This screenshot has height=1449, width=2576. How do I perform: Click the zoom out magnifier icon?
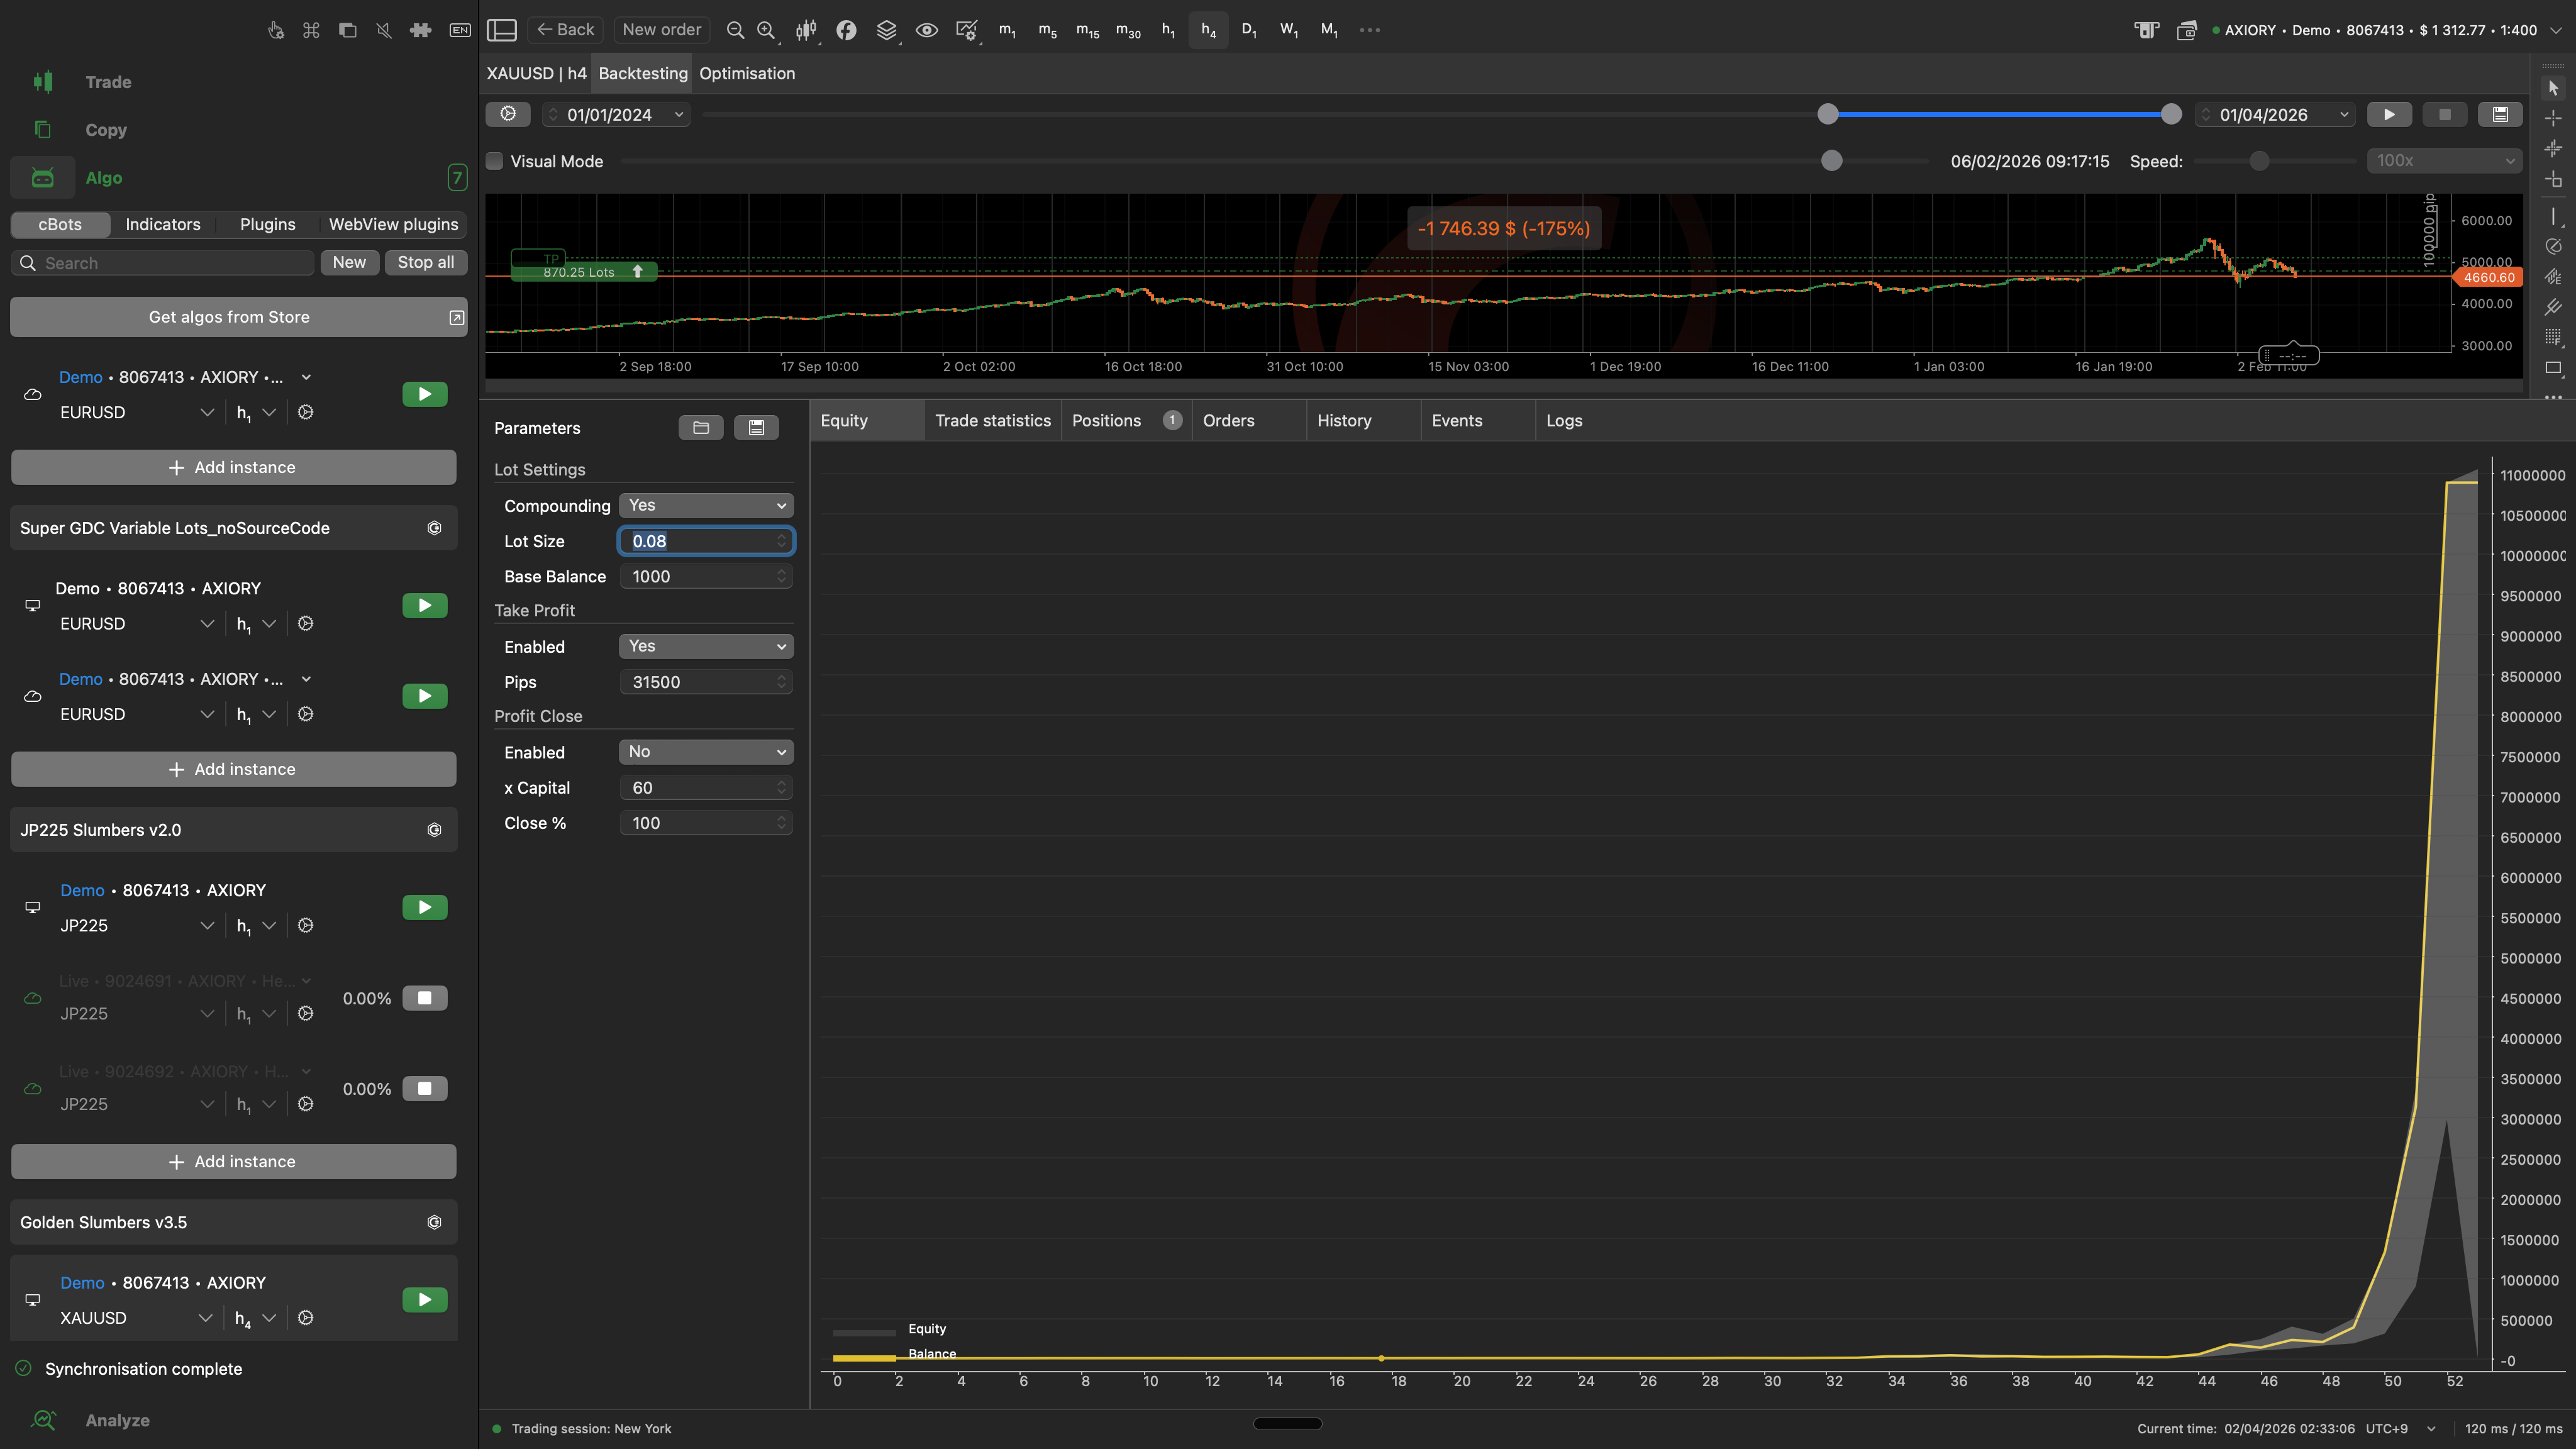735,30
